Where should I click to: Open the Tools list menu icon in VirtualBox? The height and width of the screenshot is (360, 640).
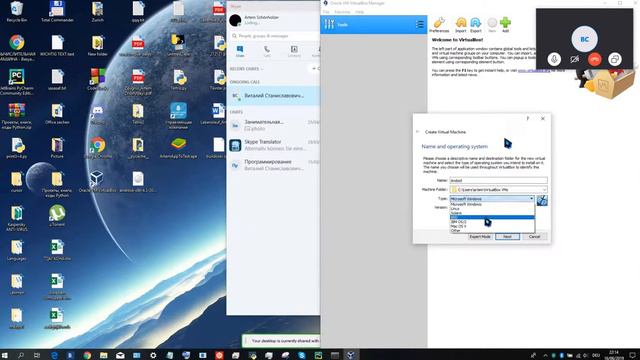coord(420,24)
